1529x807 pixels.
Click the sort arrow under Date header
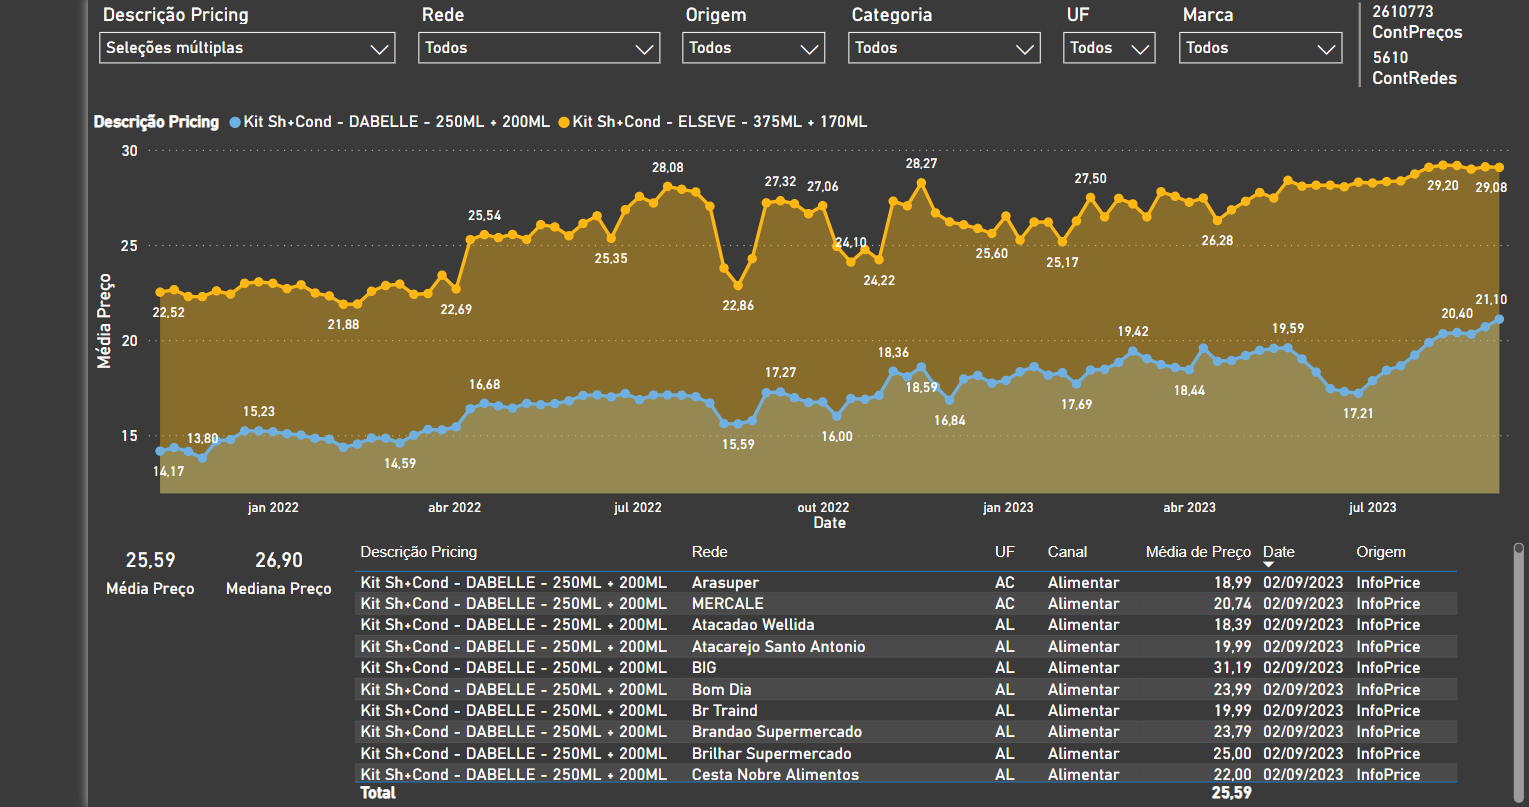(x=1269, y=565)
